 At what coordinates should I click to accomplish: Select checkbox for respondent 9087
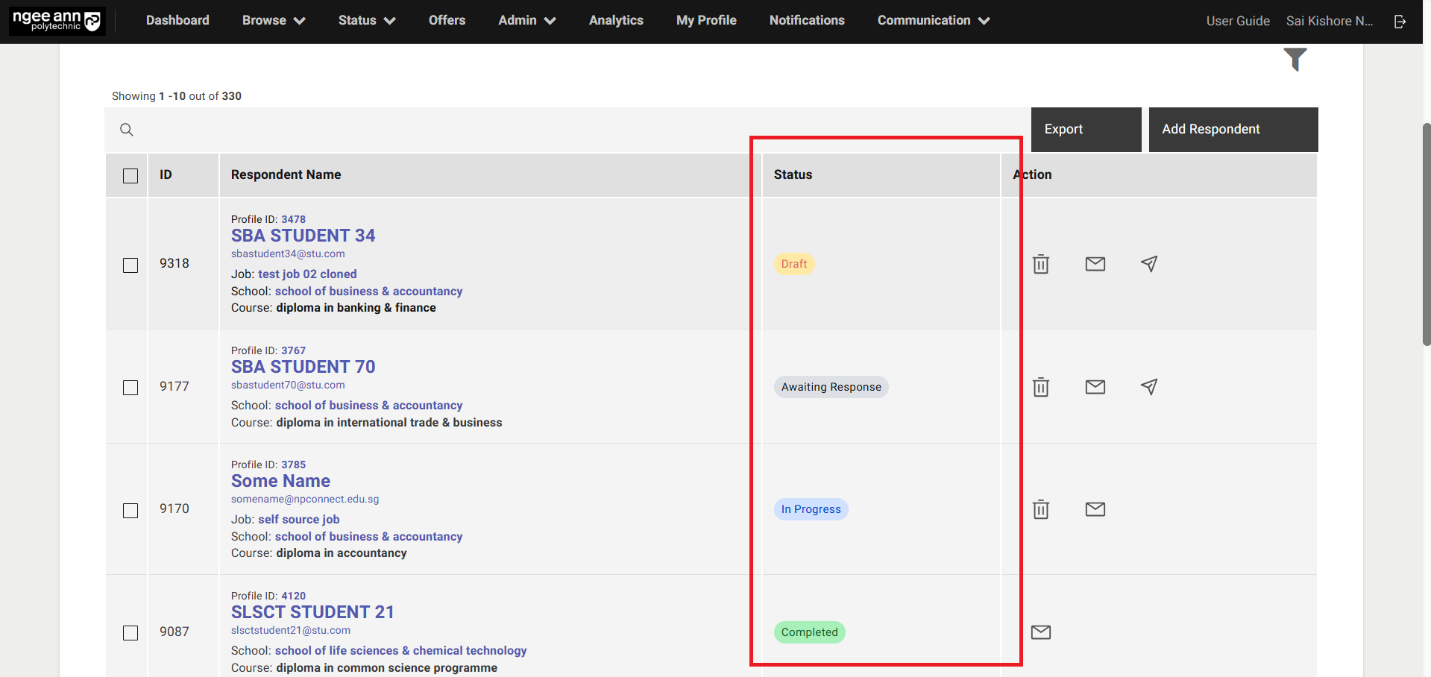[130, 633]
